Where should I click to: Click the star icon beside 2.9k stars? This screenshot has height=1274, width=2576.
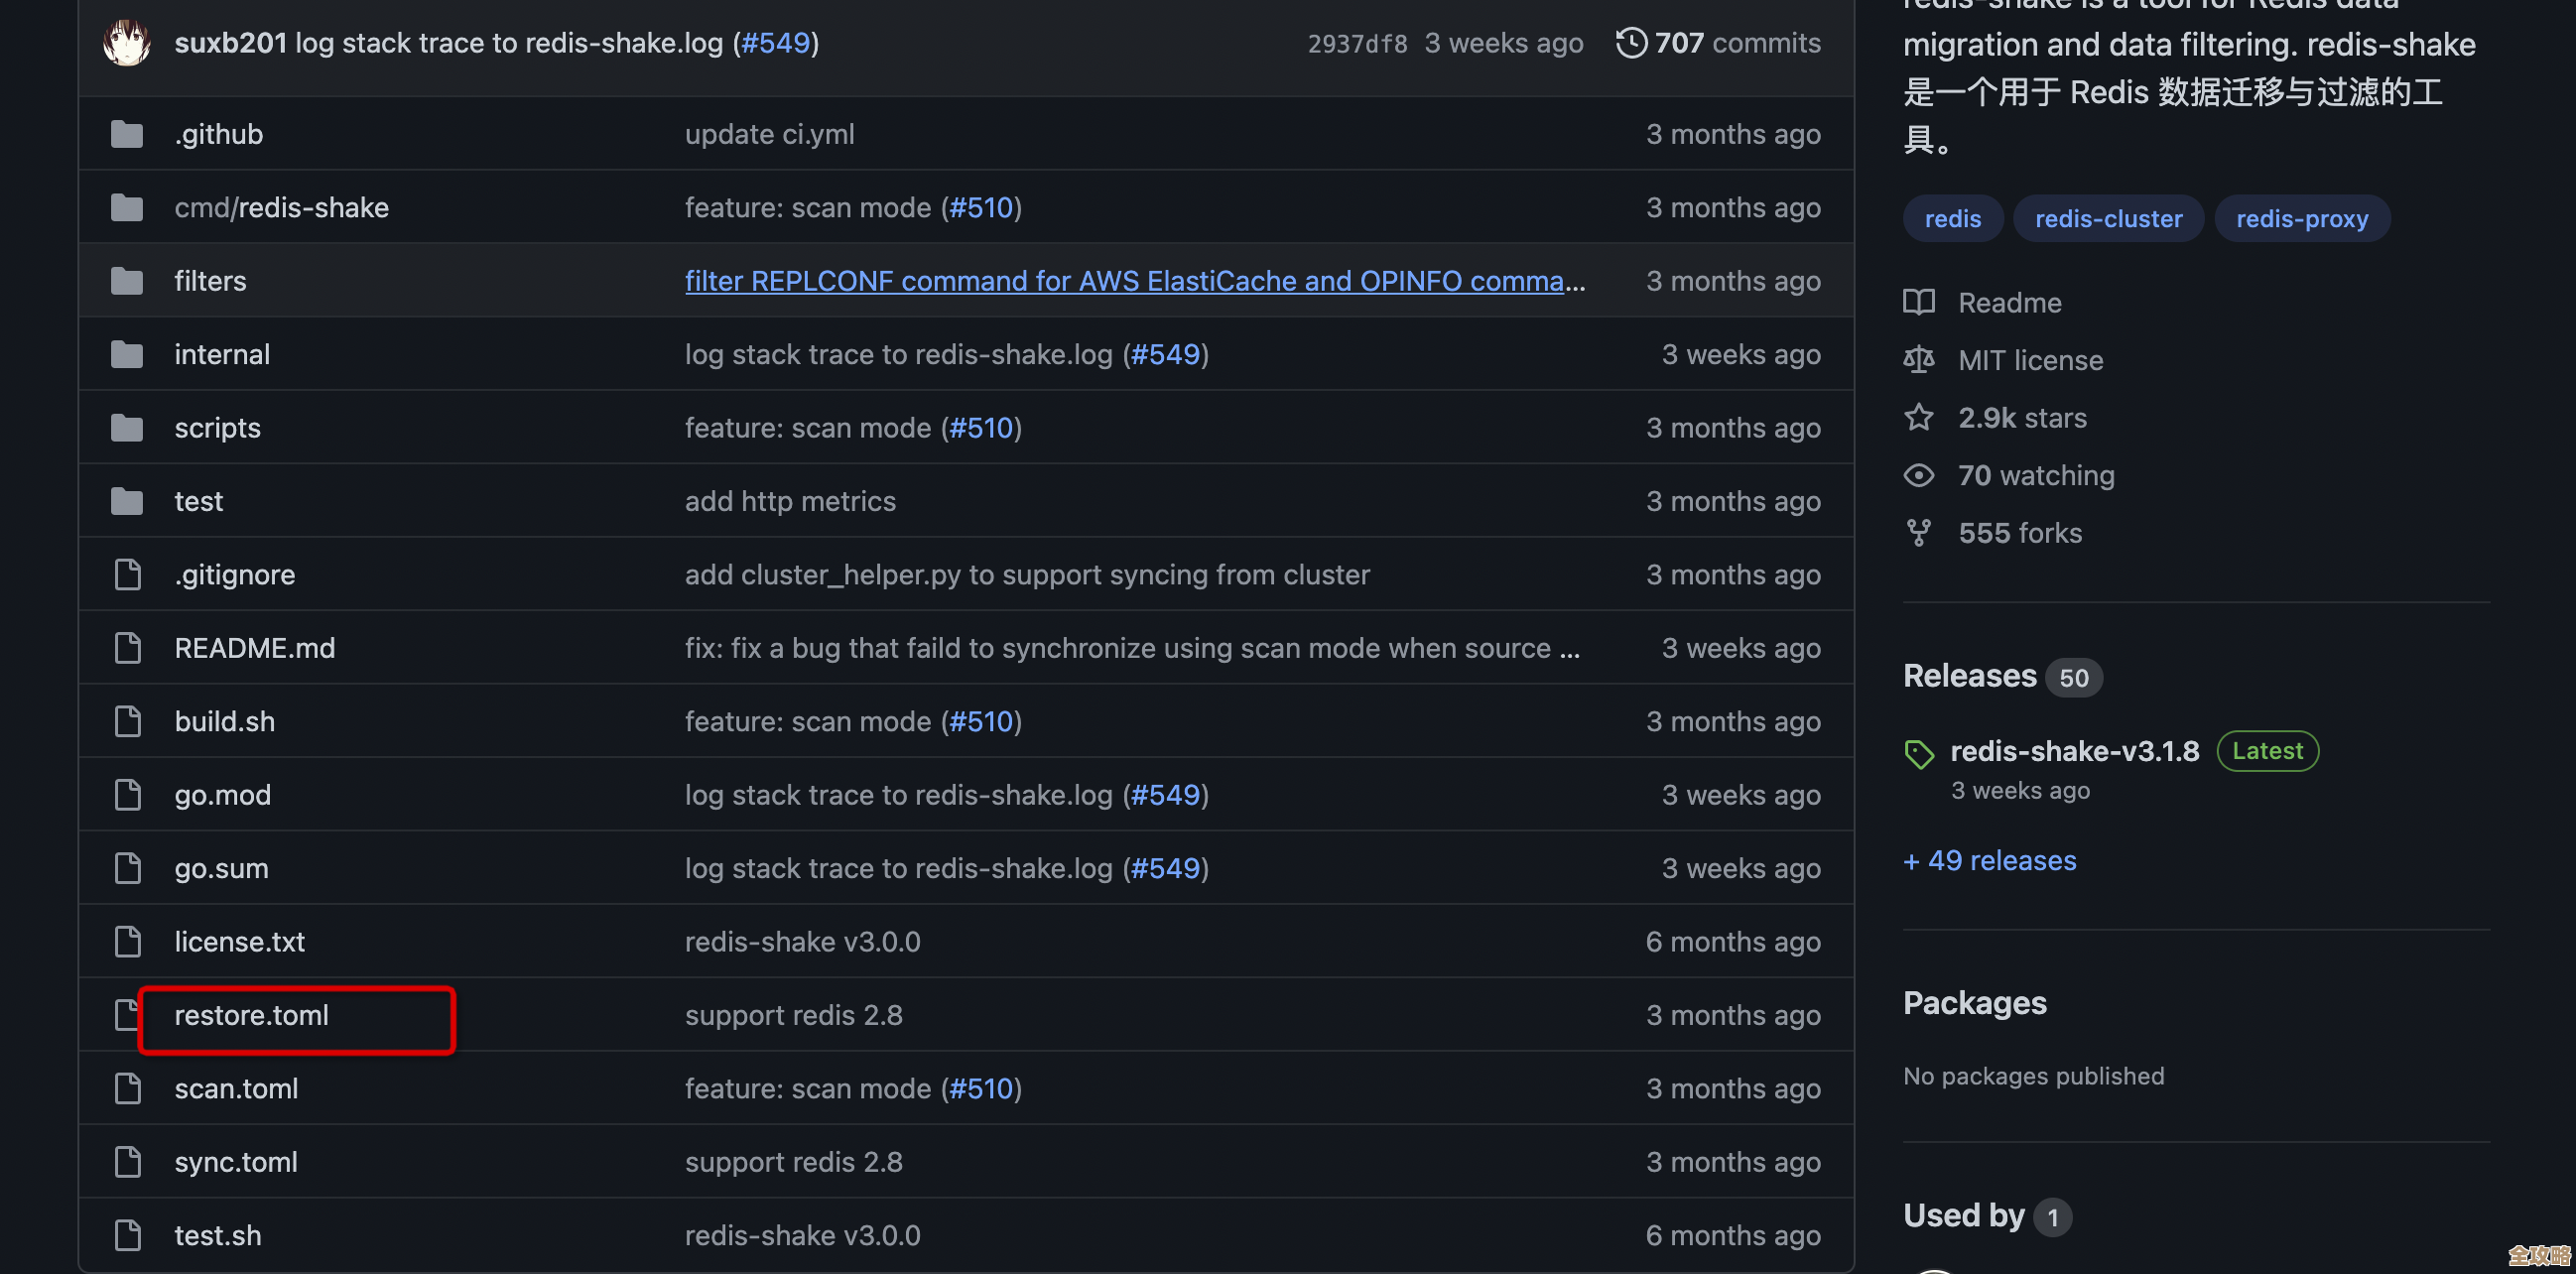coord(1918,417)
